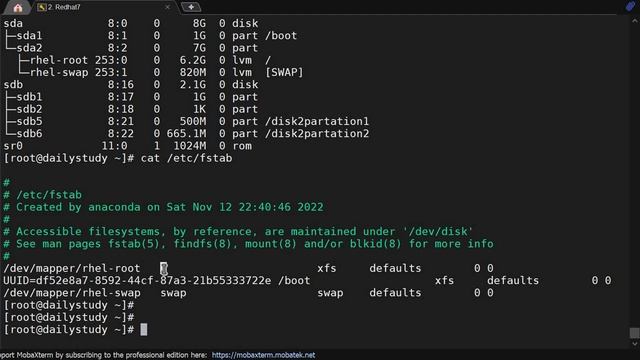Click the 'rhel-swap' lvm row name
The image size is (640, 360).
(x=59, y=72)
